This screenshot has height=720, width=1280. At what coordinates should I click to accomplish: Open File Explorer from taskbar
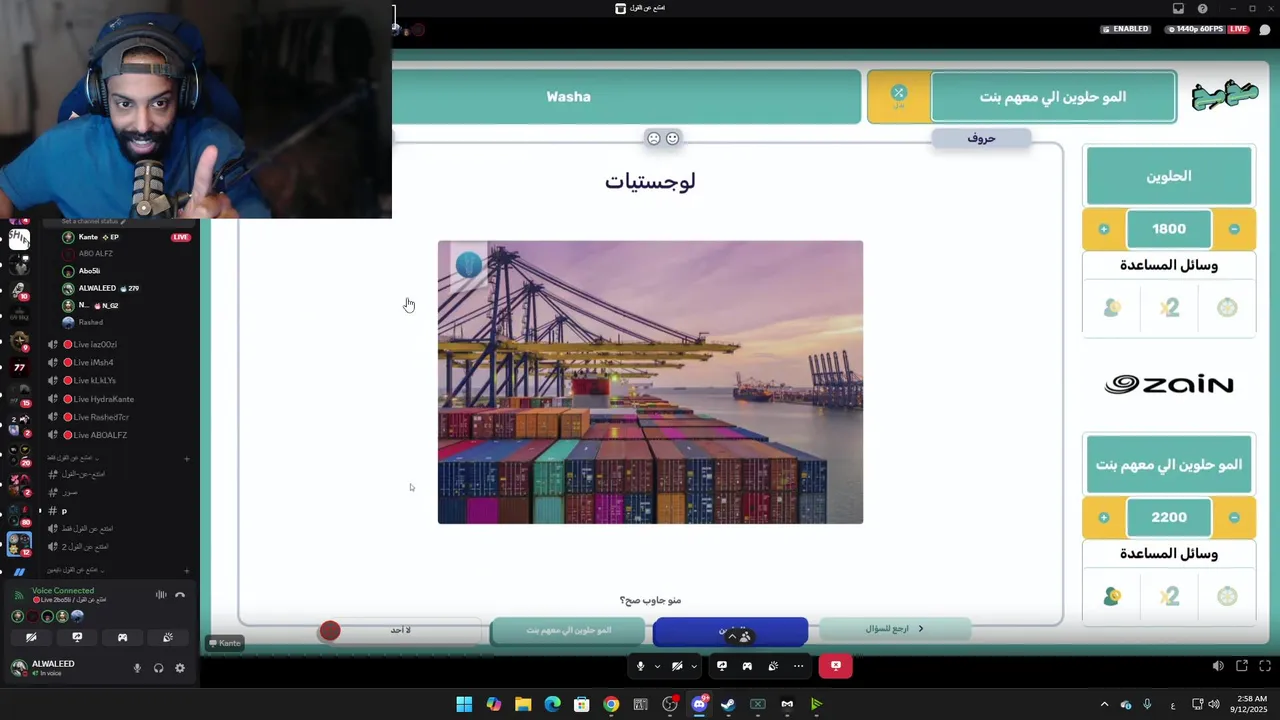(523, 704)
